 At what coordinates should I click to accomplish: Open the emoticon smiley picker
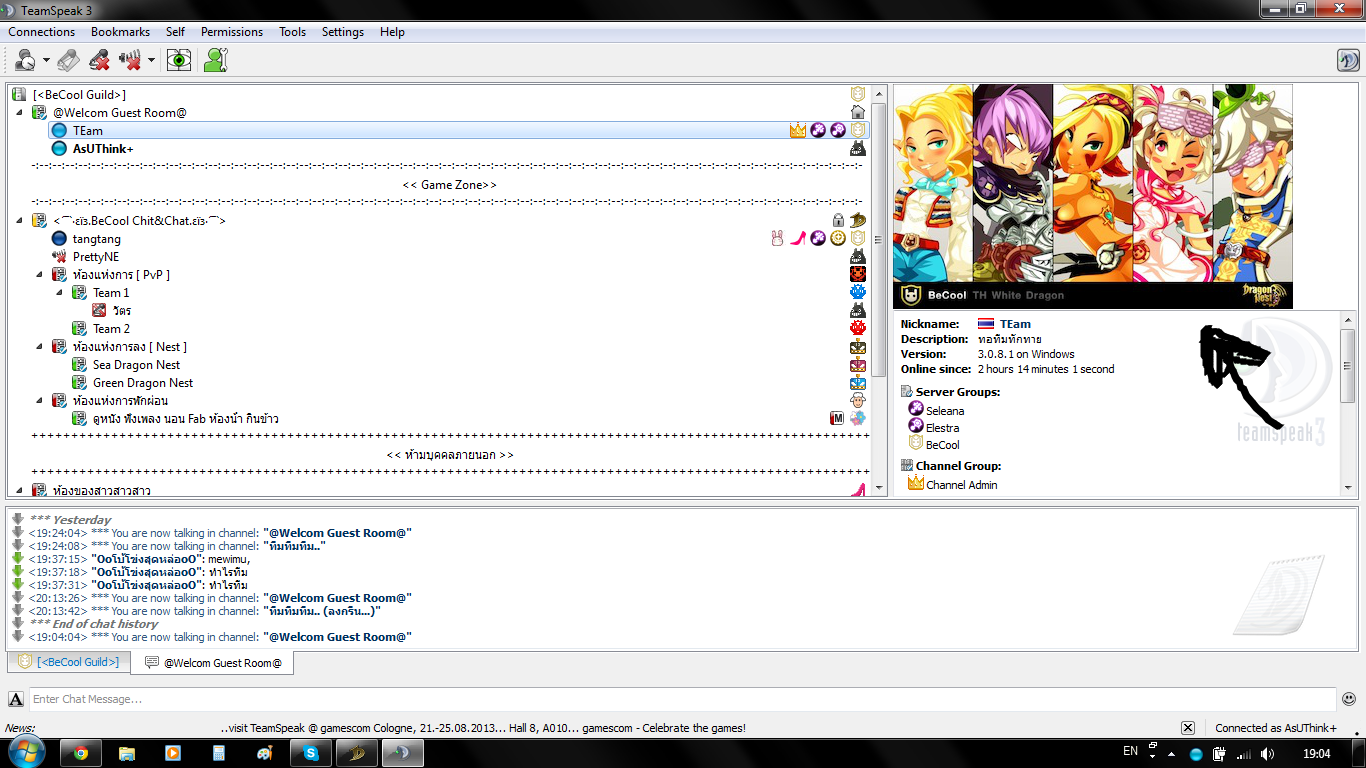pyautogui.click(x=1349, y=699)
